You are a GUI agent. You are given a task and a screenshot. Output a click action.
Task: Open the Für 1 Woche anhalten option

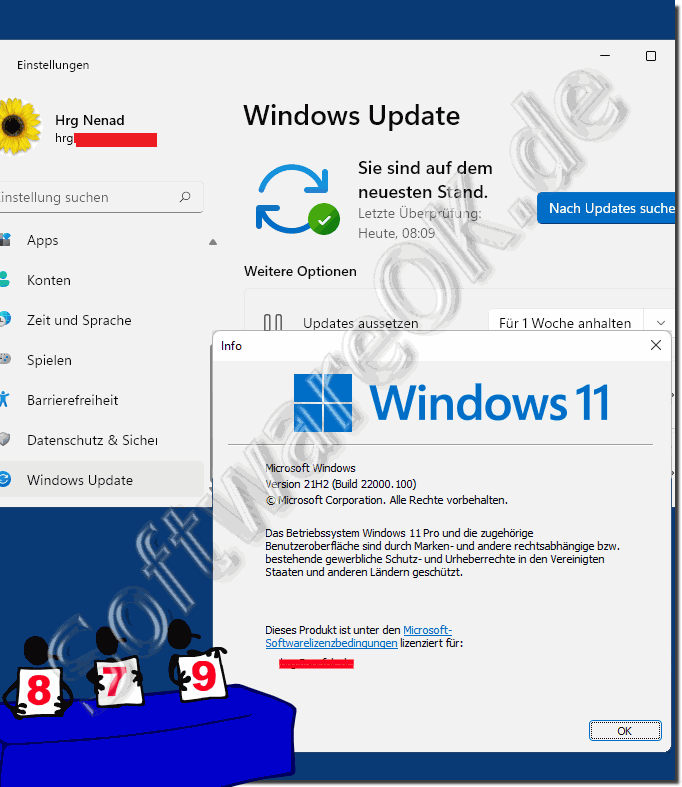[x=565, y=323]
